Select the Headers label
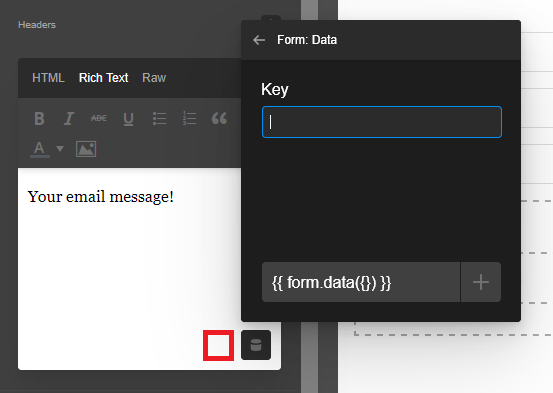The image size is (553, 393). click(x=37, y=25)
